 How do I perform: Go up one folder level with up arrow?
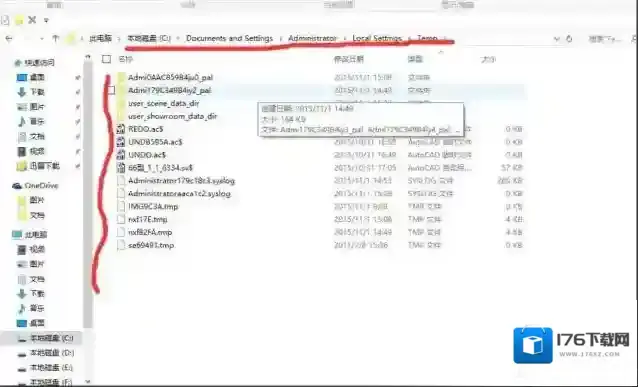[55, 38]
